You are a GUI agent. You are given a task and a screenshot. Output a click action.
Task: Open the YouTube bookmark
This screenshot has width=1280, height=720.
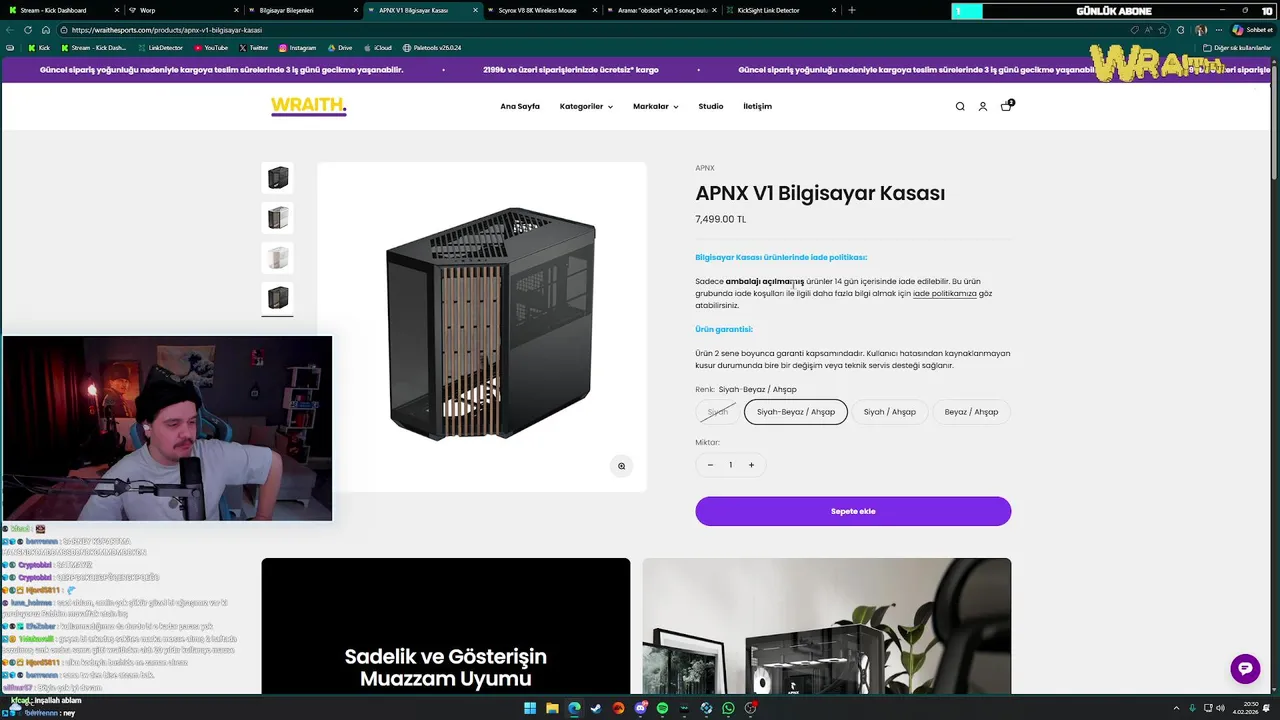[211, 48]
